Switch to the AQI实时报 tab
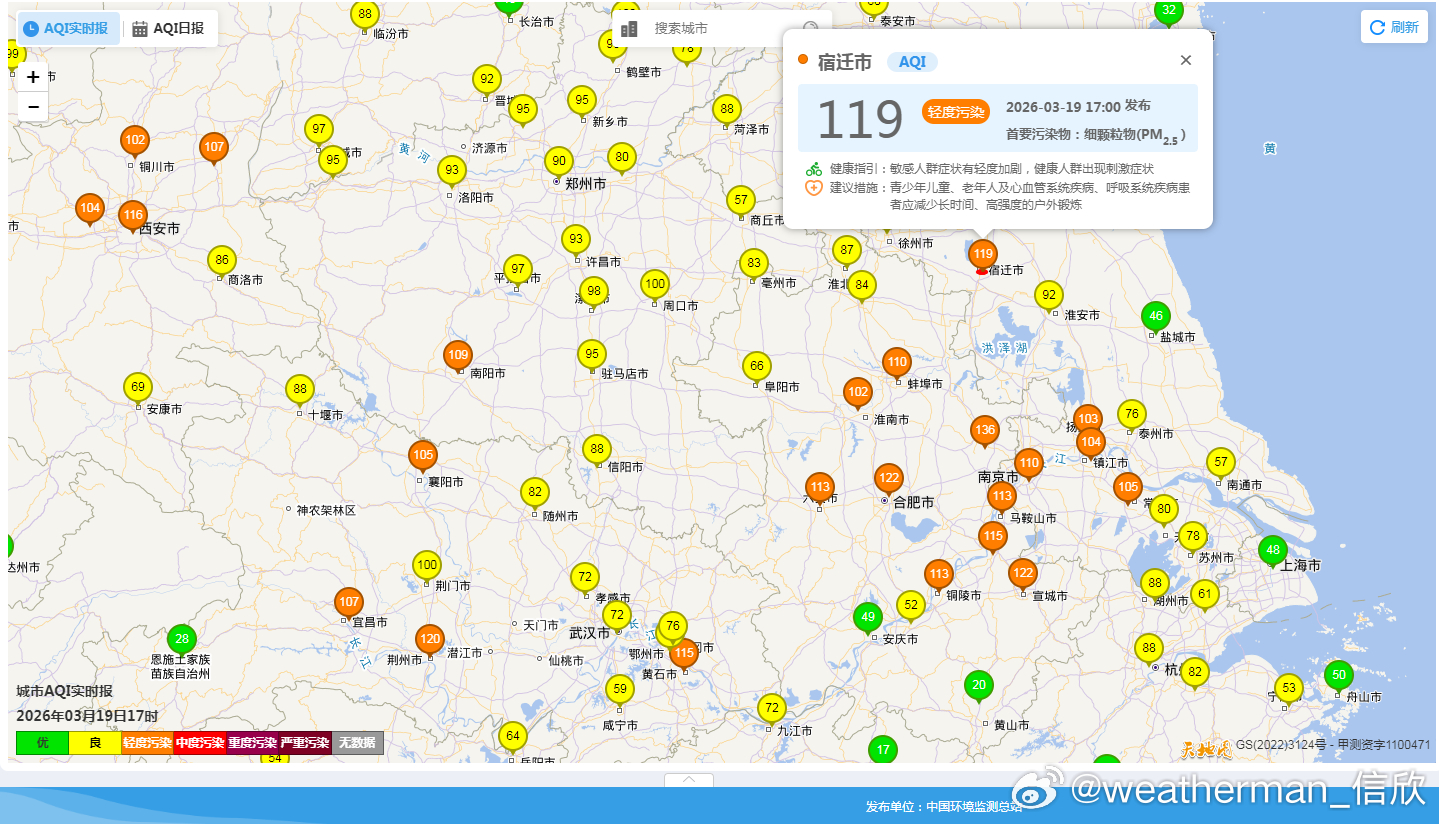 point(68,28)
